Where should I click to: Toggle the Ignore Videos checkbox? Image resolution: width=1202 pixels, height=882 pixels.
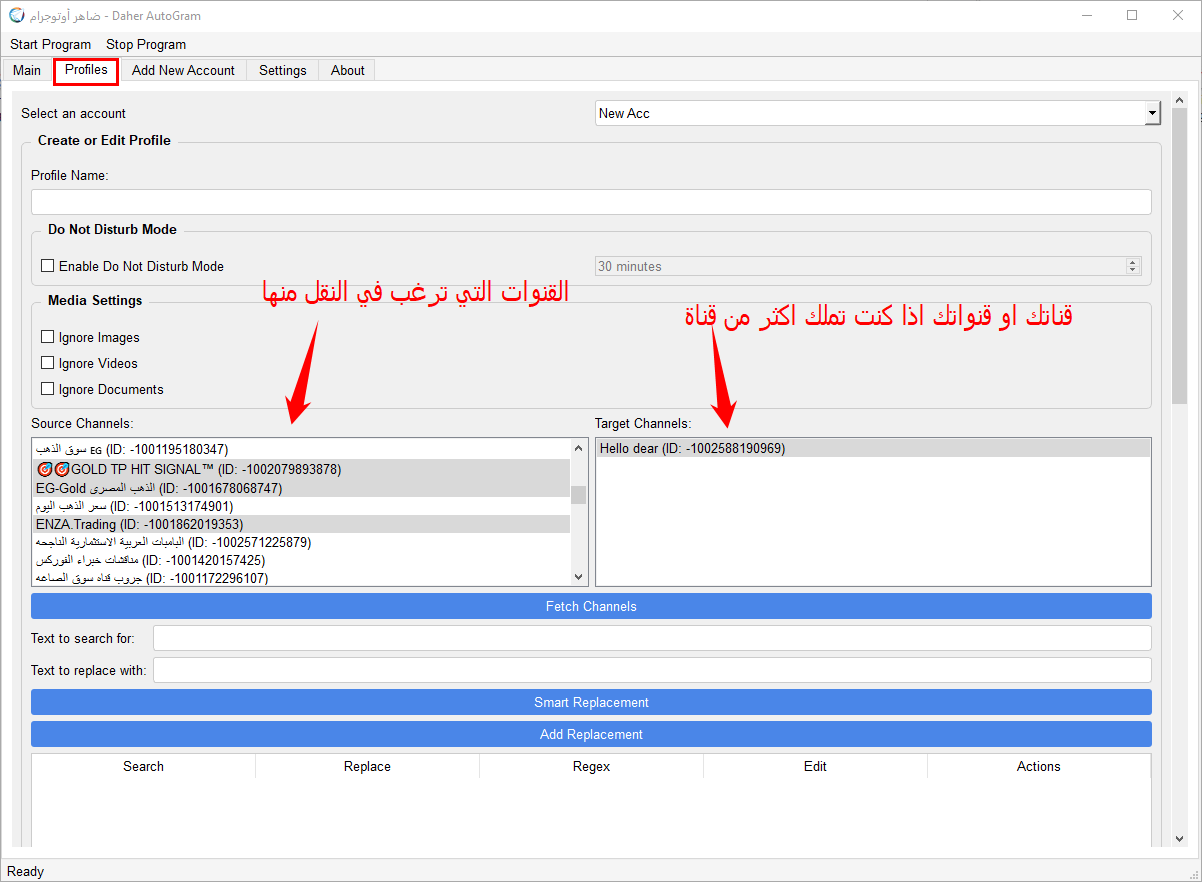click(x=47, y=363)
